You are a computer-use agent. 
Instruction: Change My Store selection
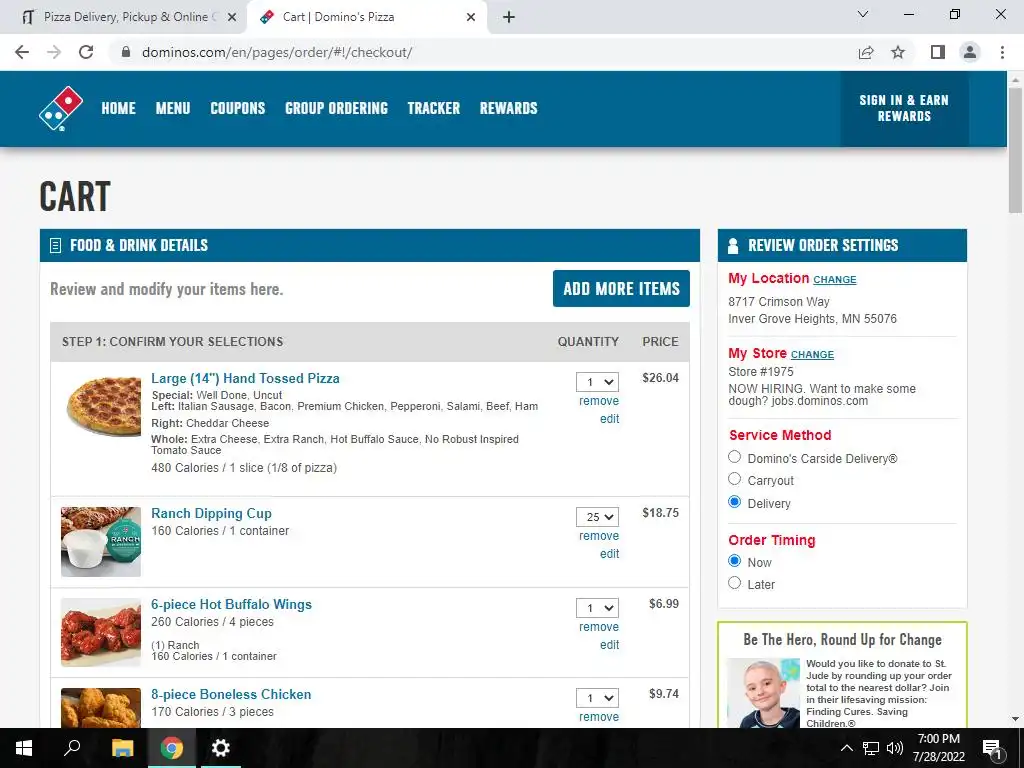coord(812,355)
